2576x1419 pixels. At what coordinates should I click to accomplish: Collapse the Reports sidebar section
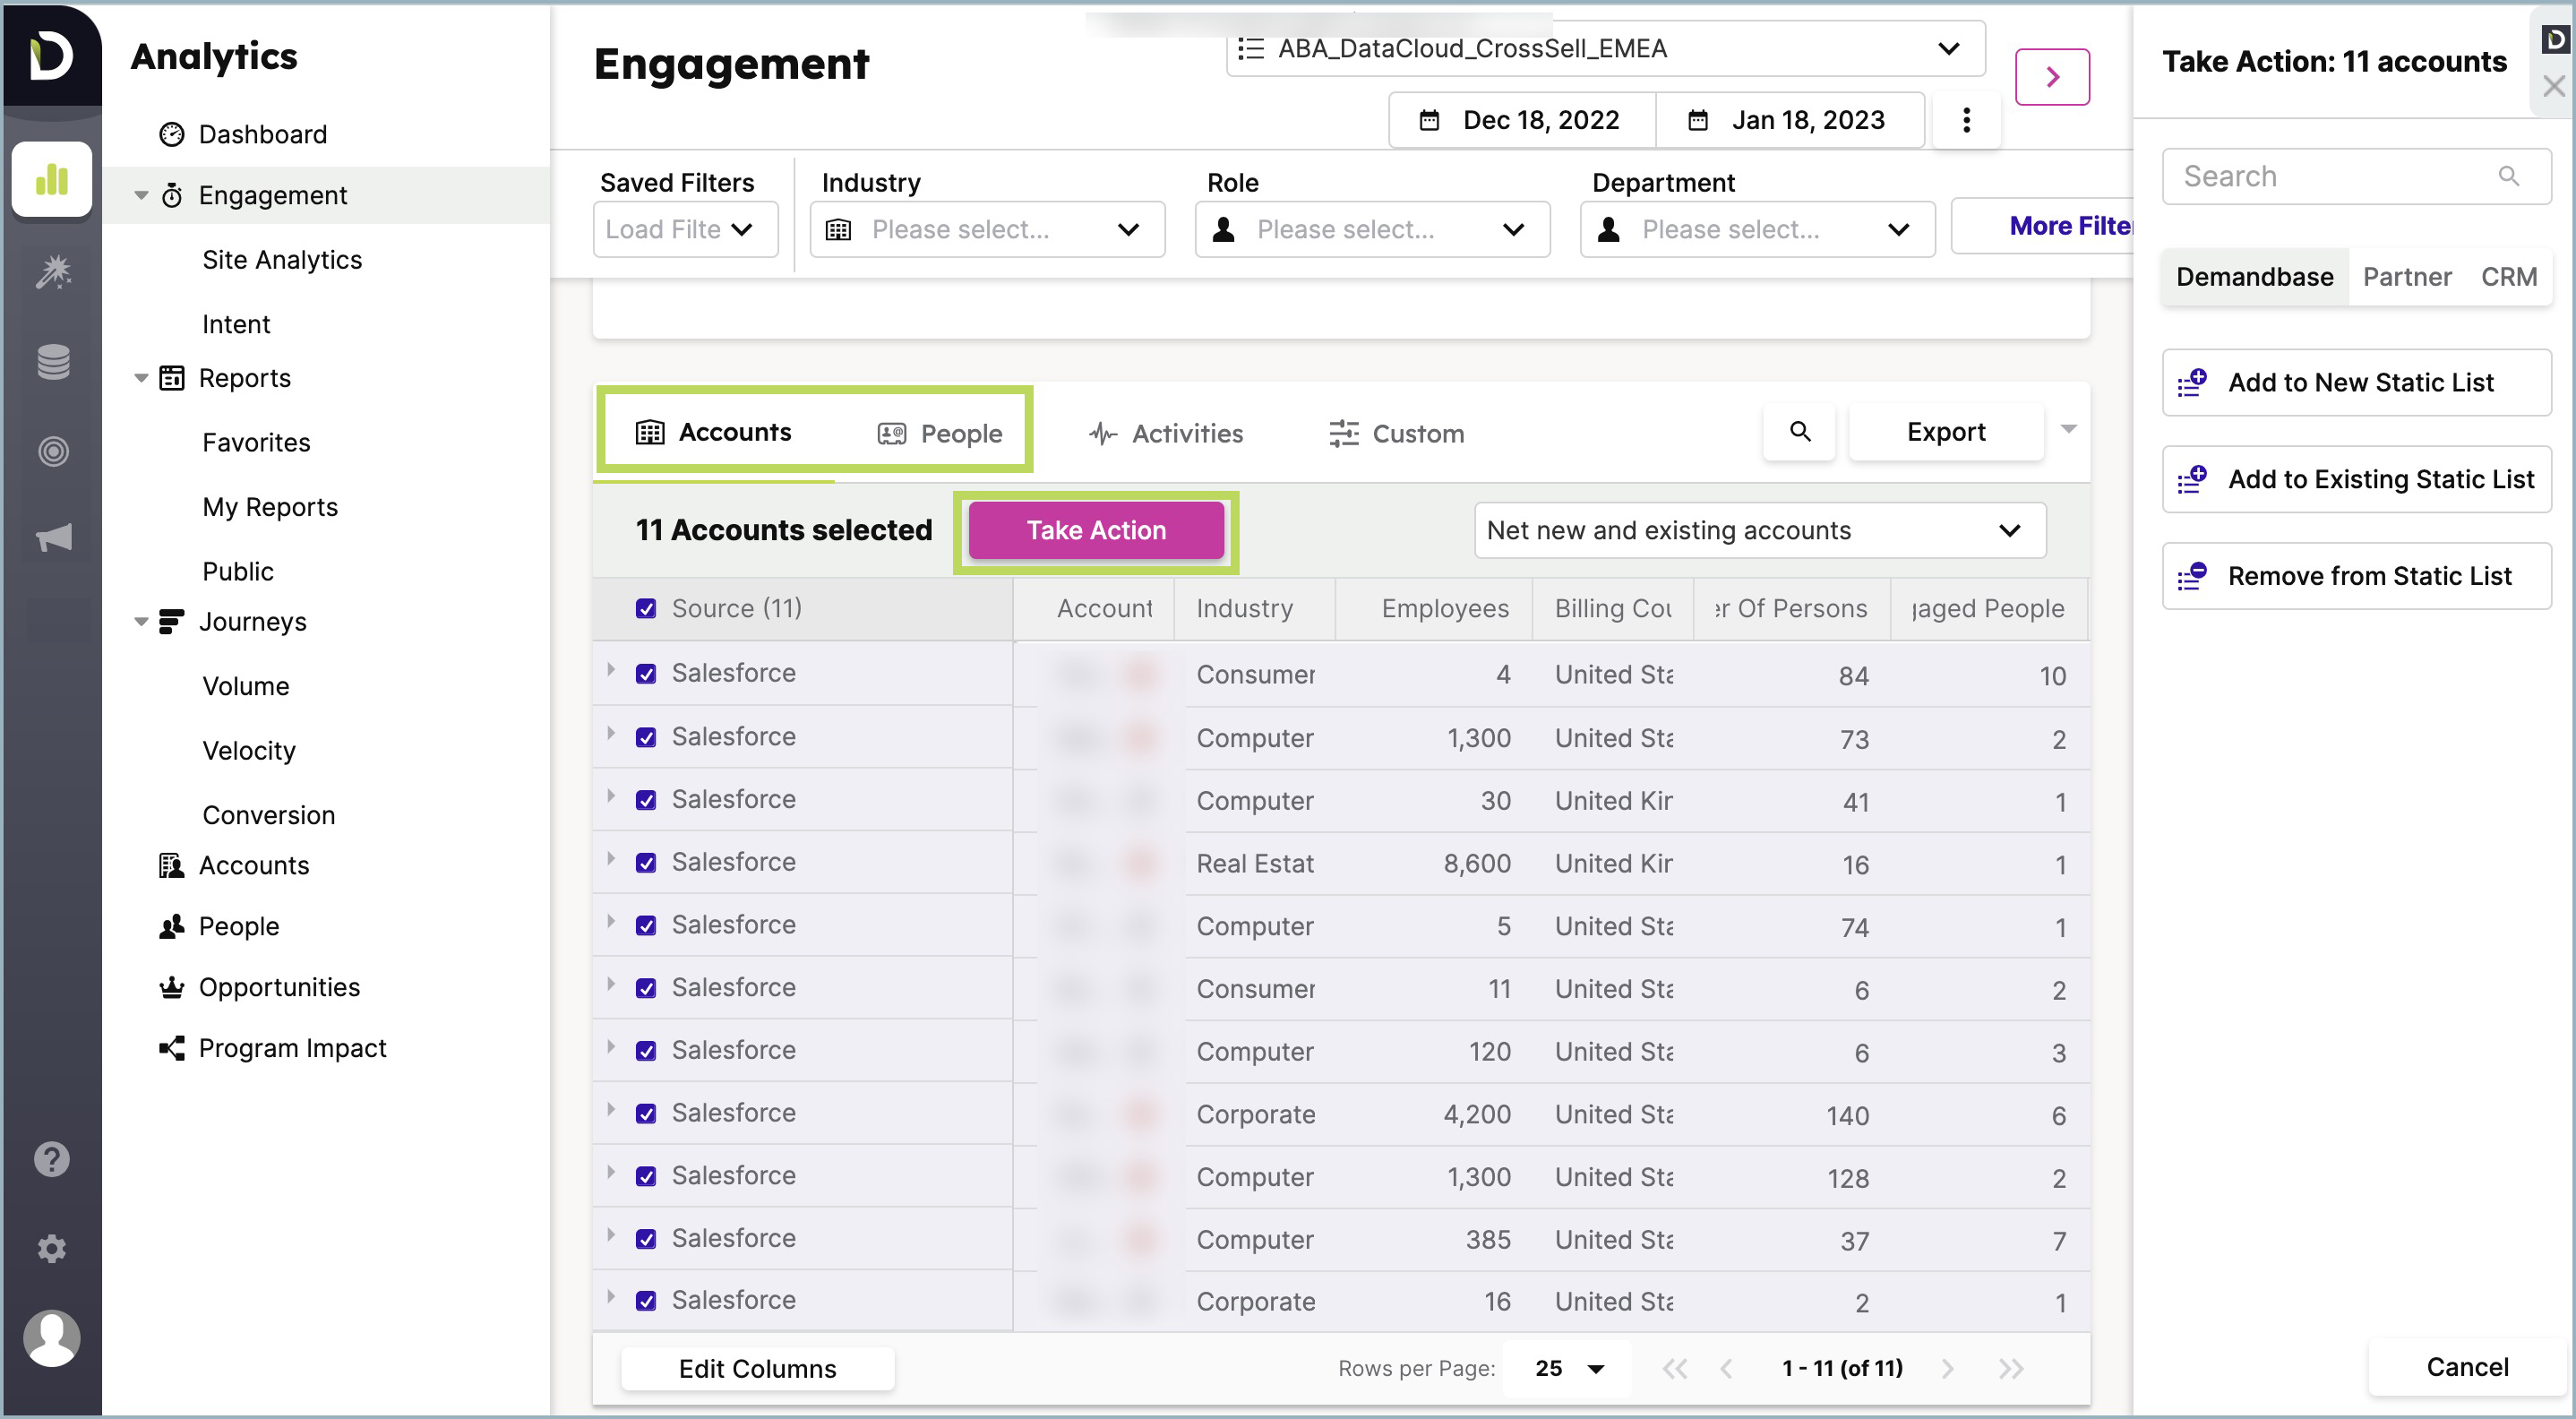click(141, 378)
